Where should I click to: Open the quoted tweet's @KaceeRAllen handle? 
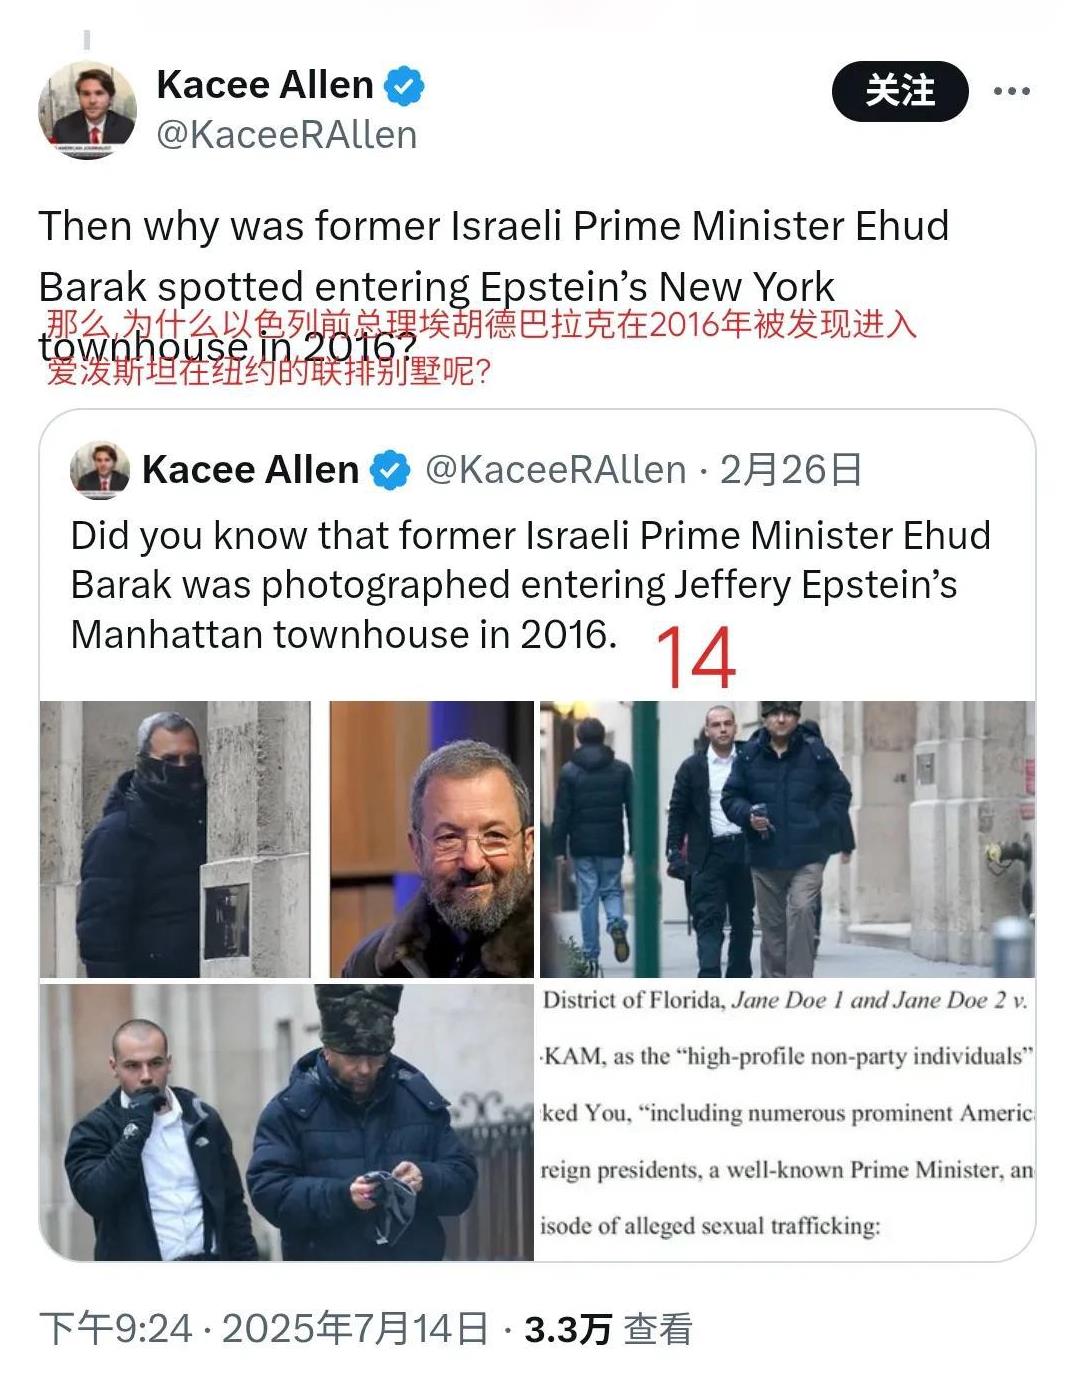point(555,470)
